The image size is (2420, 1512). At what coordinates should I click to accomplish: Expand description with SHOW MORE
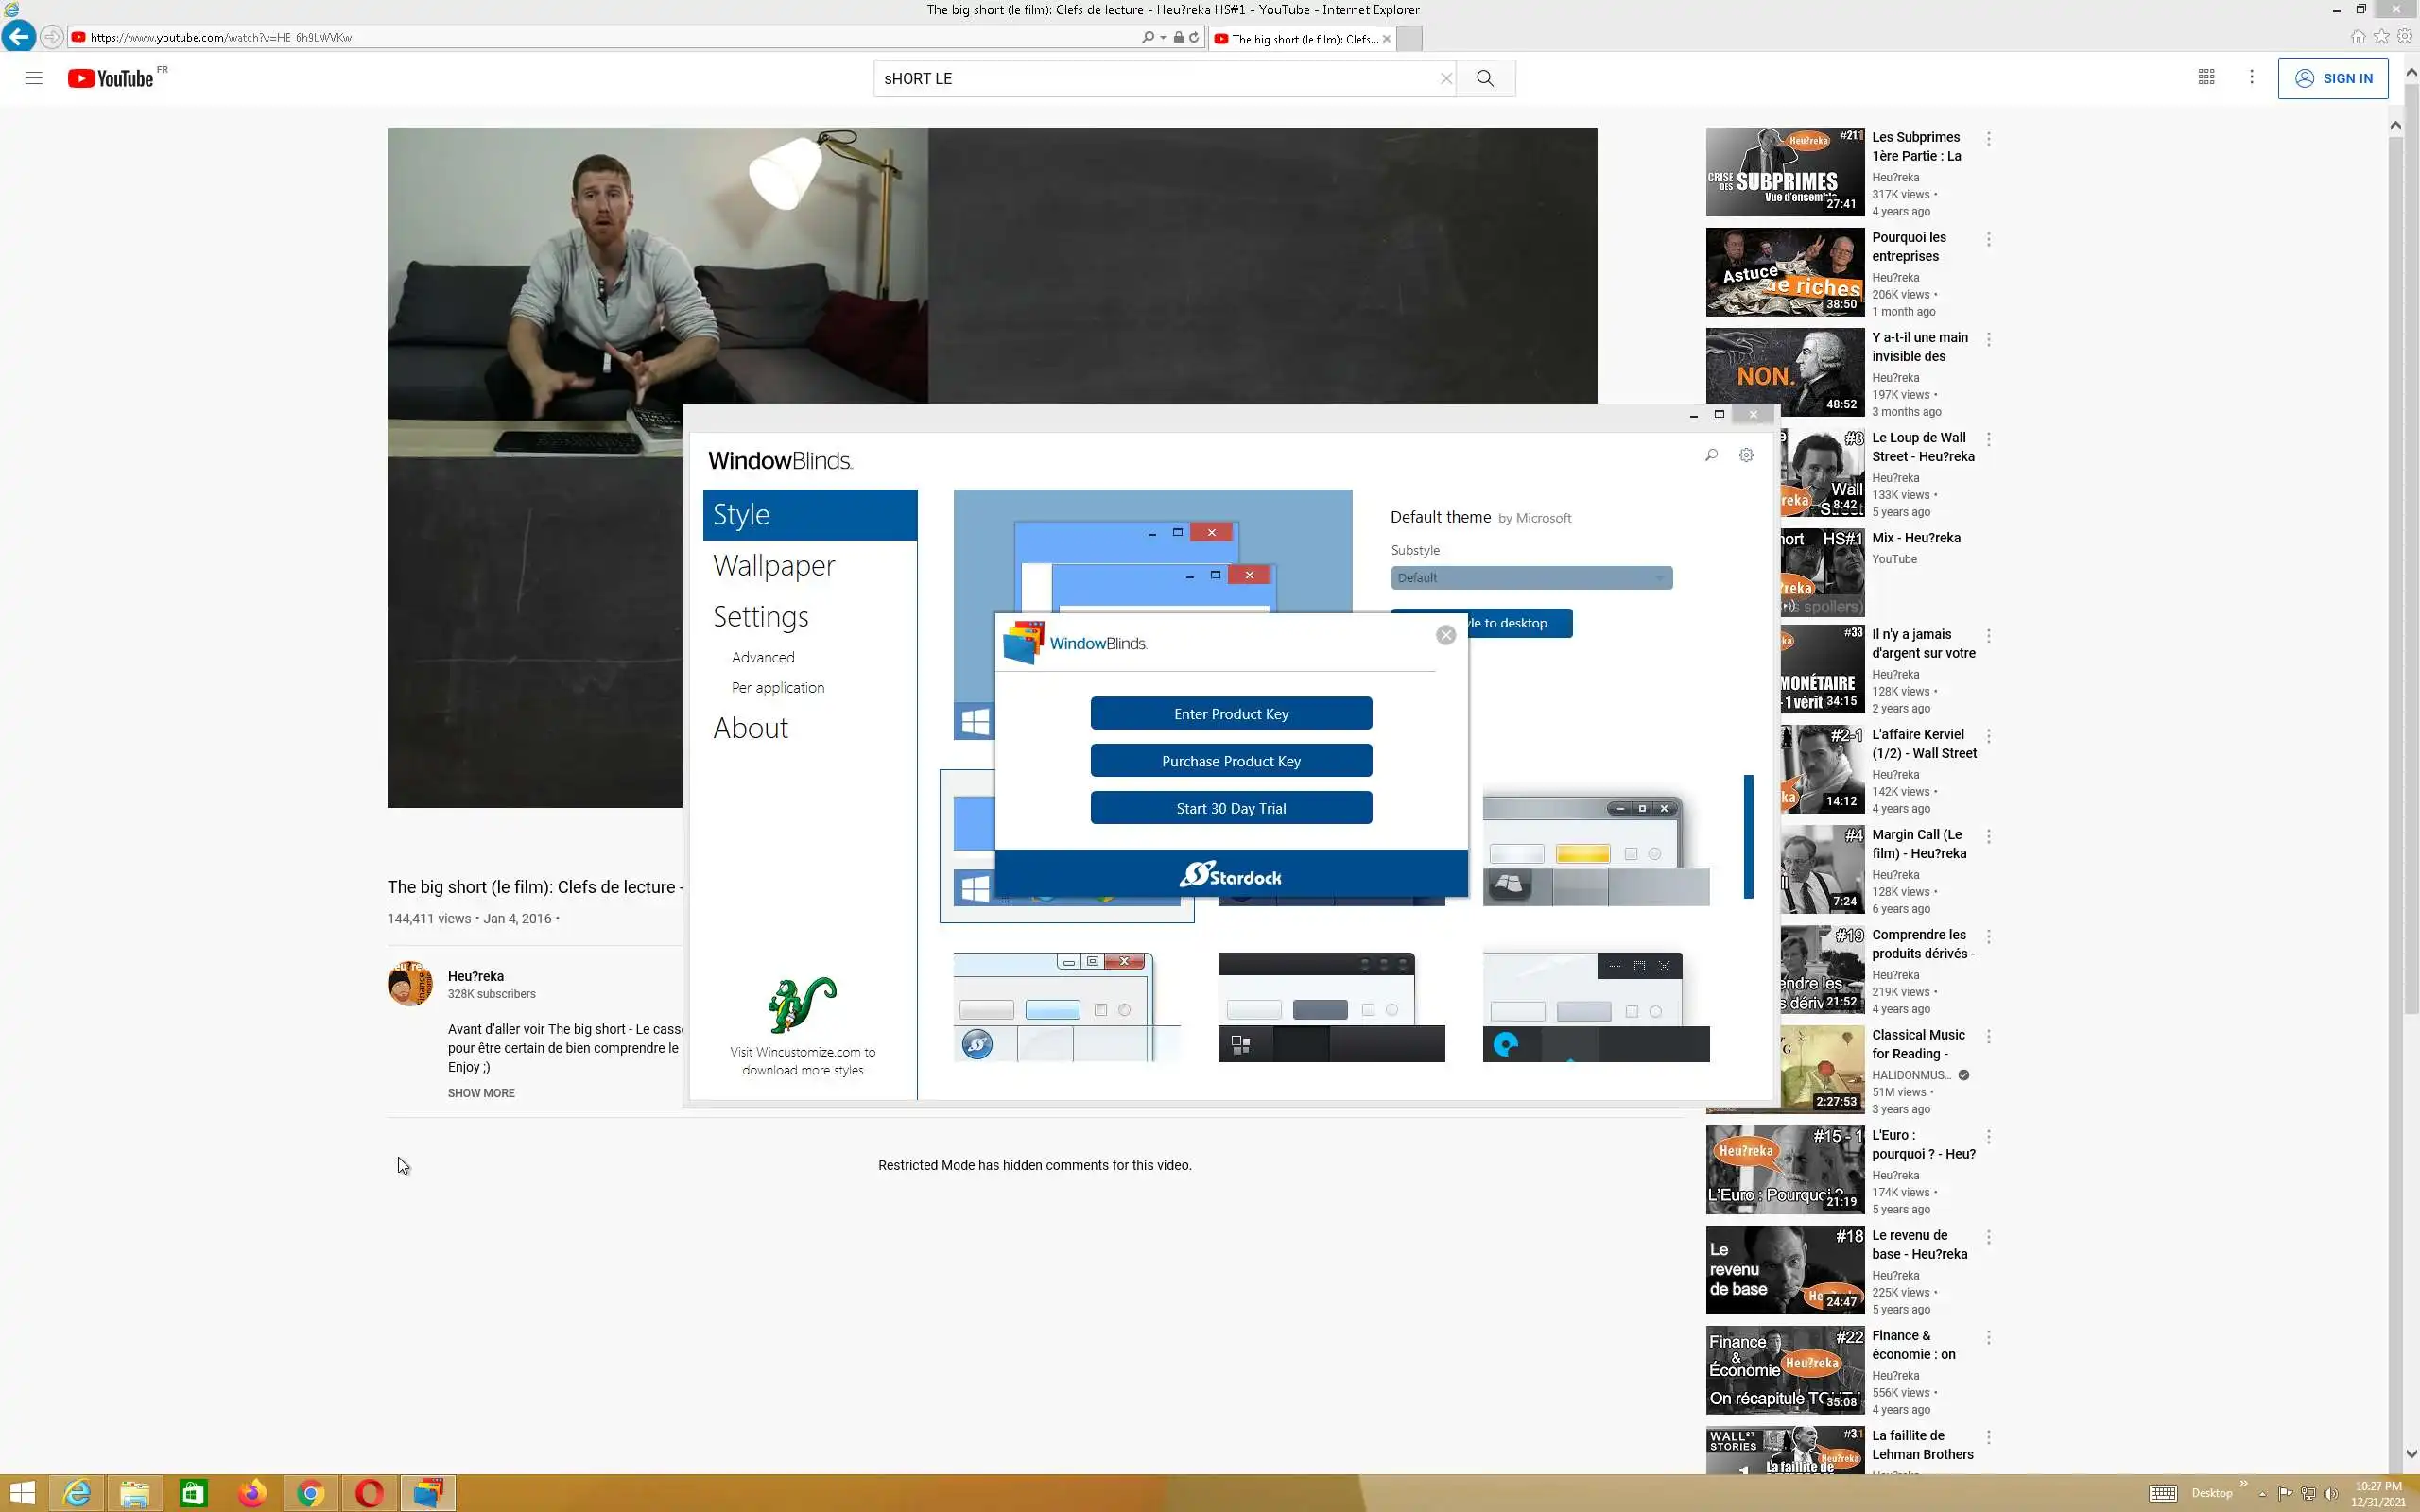pos(481,1093)
